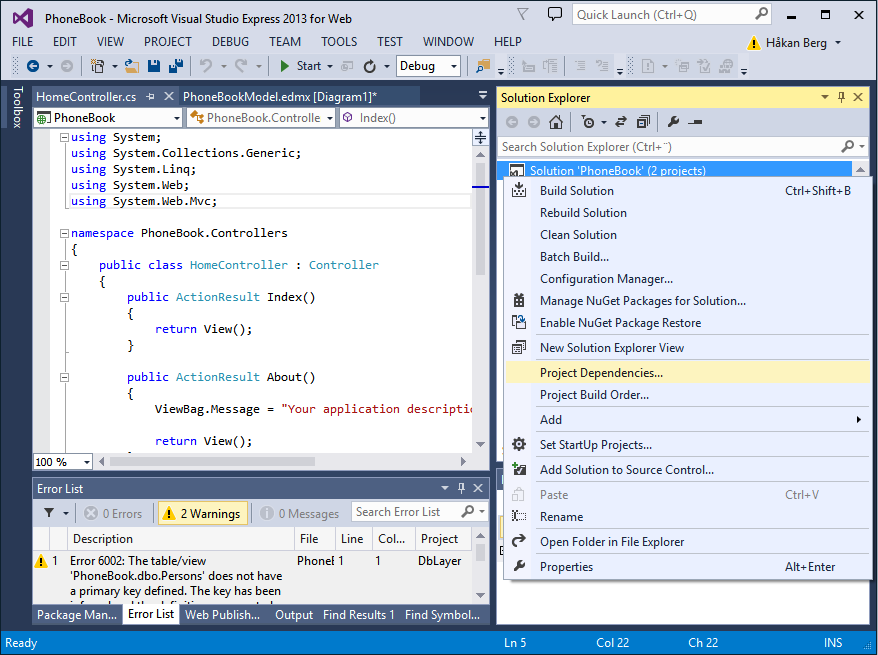Select Set StartUp Projects... option
Screen dimensions: 878x655
[x=688, y=445]
